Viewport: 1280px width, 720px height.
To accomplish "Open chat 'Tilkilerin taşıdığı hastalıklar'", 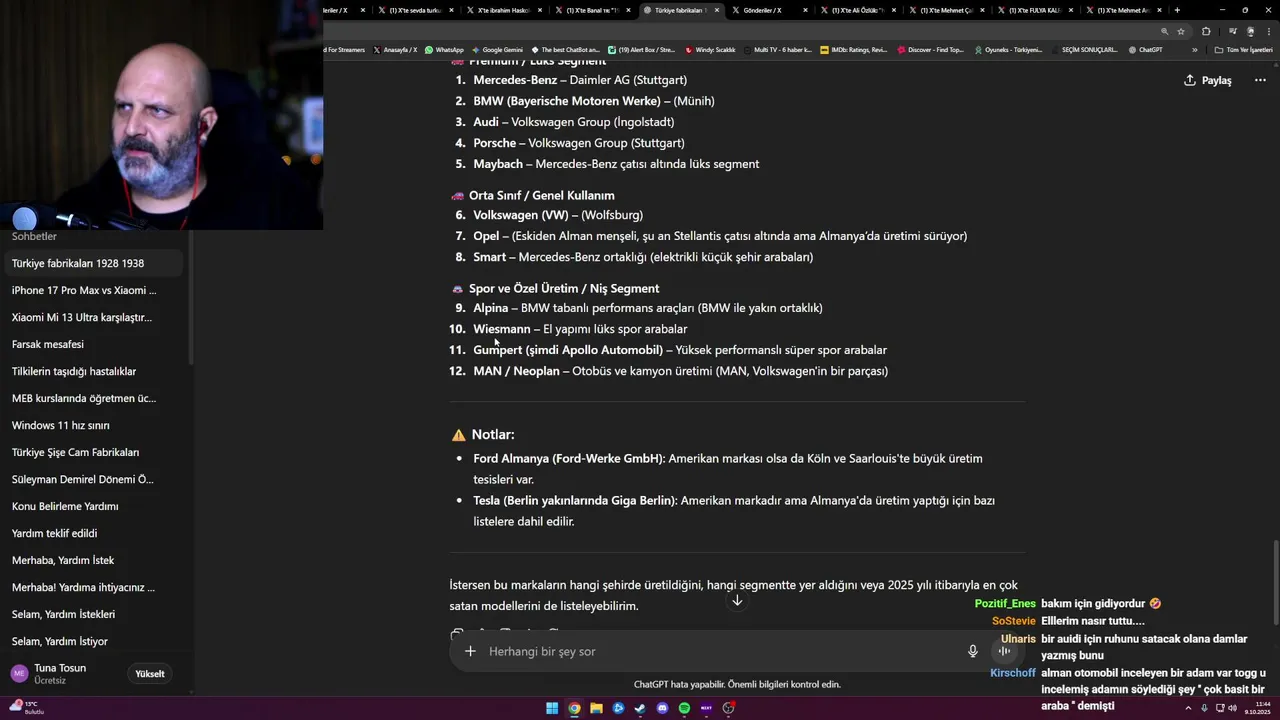I will (x=92, y=371).
